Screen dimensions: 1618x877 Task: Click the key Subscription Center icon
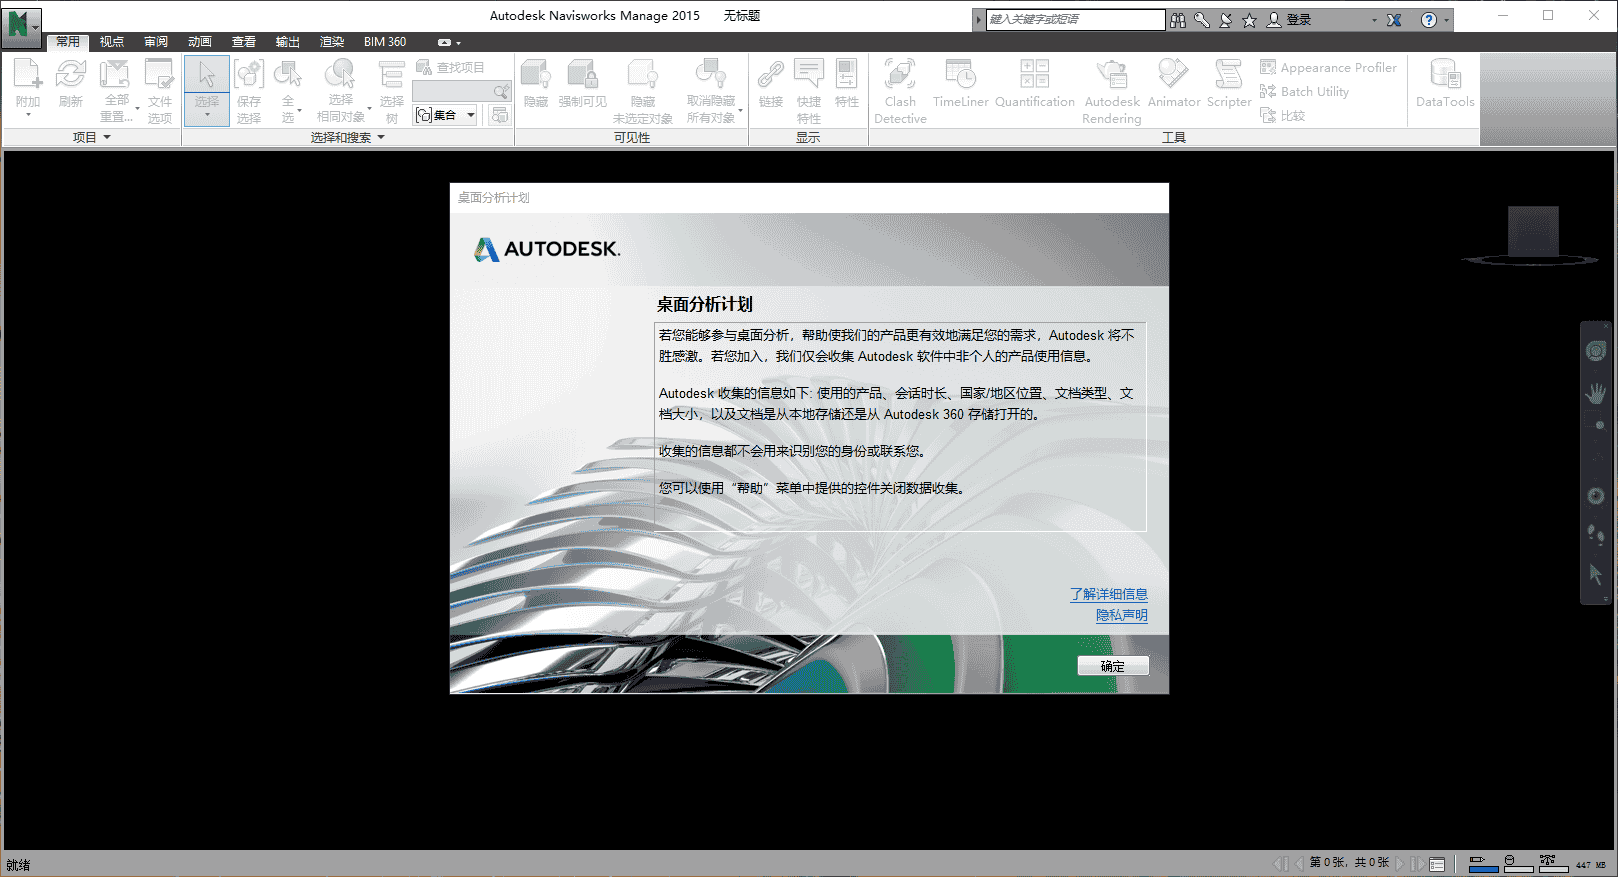[1202, 20]
